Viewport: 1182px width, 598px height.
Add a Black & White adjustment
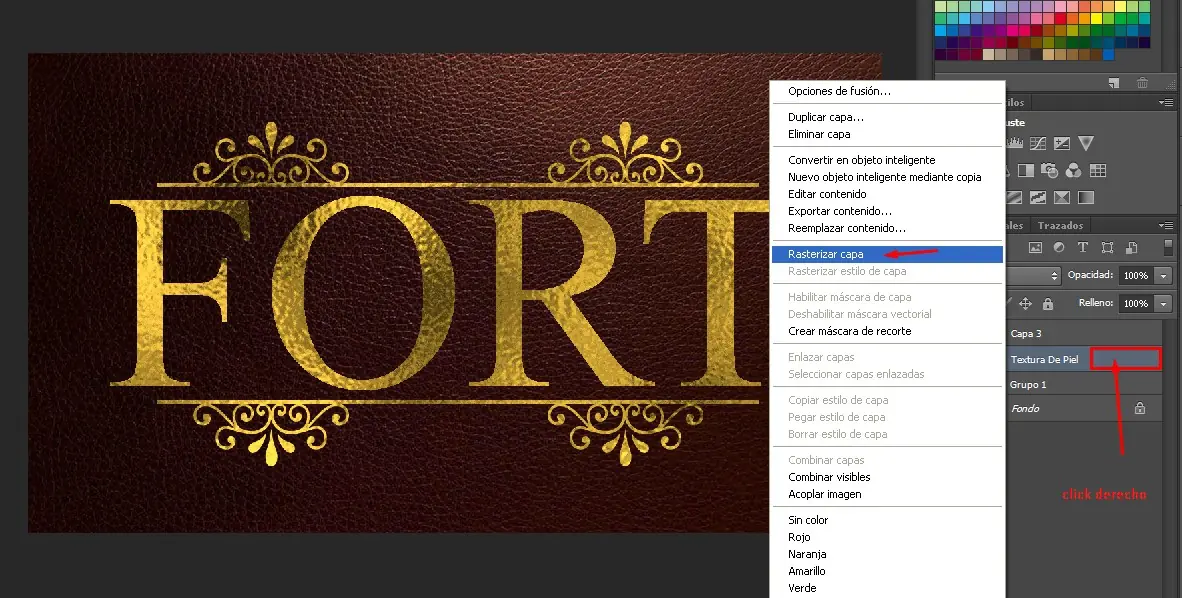click(x=1026, y=170)
